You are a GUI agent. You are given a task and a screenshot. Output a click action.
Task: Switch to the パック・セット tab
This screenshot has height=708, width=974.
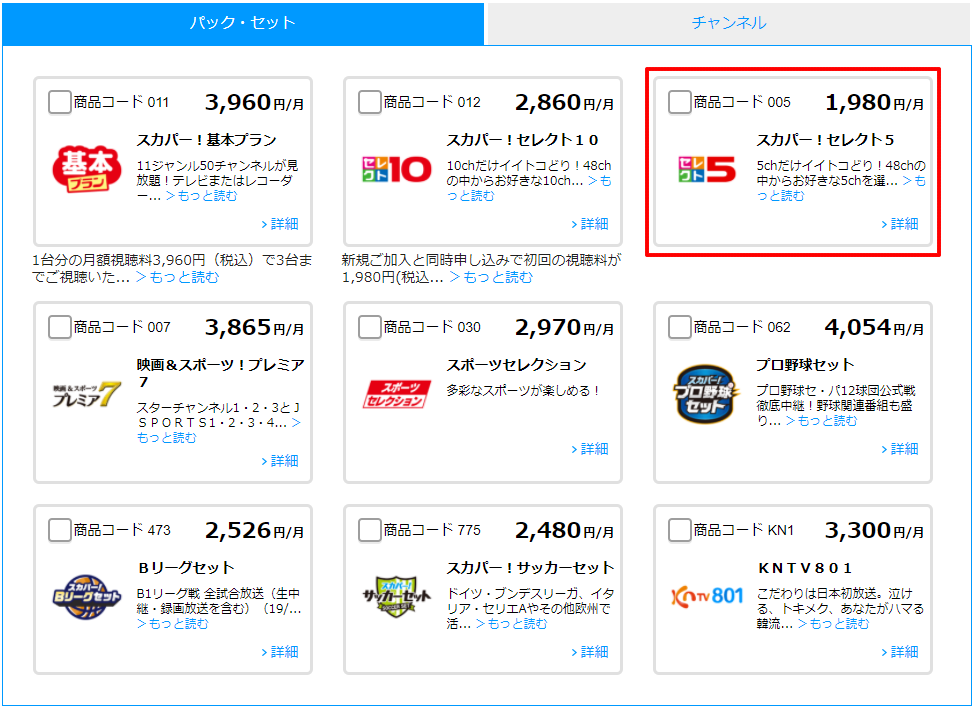pos(243,23)
